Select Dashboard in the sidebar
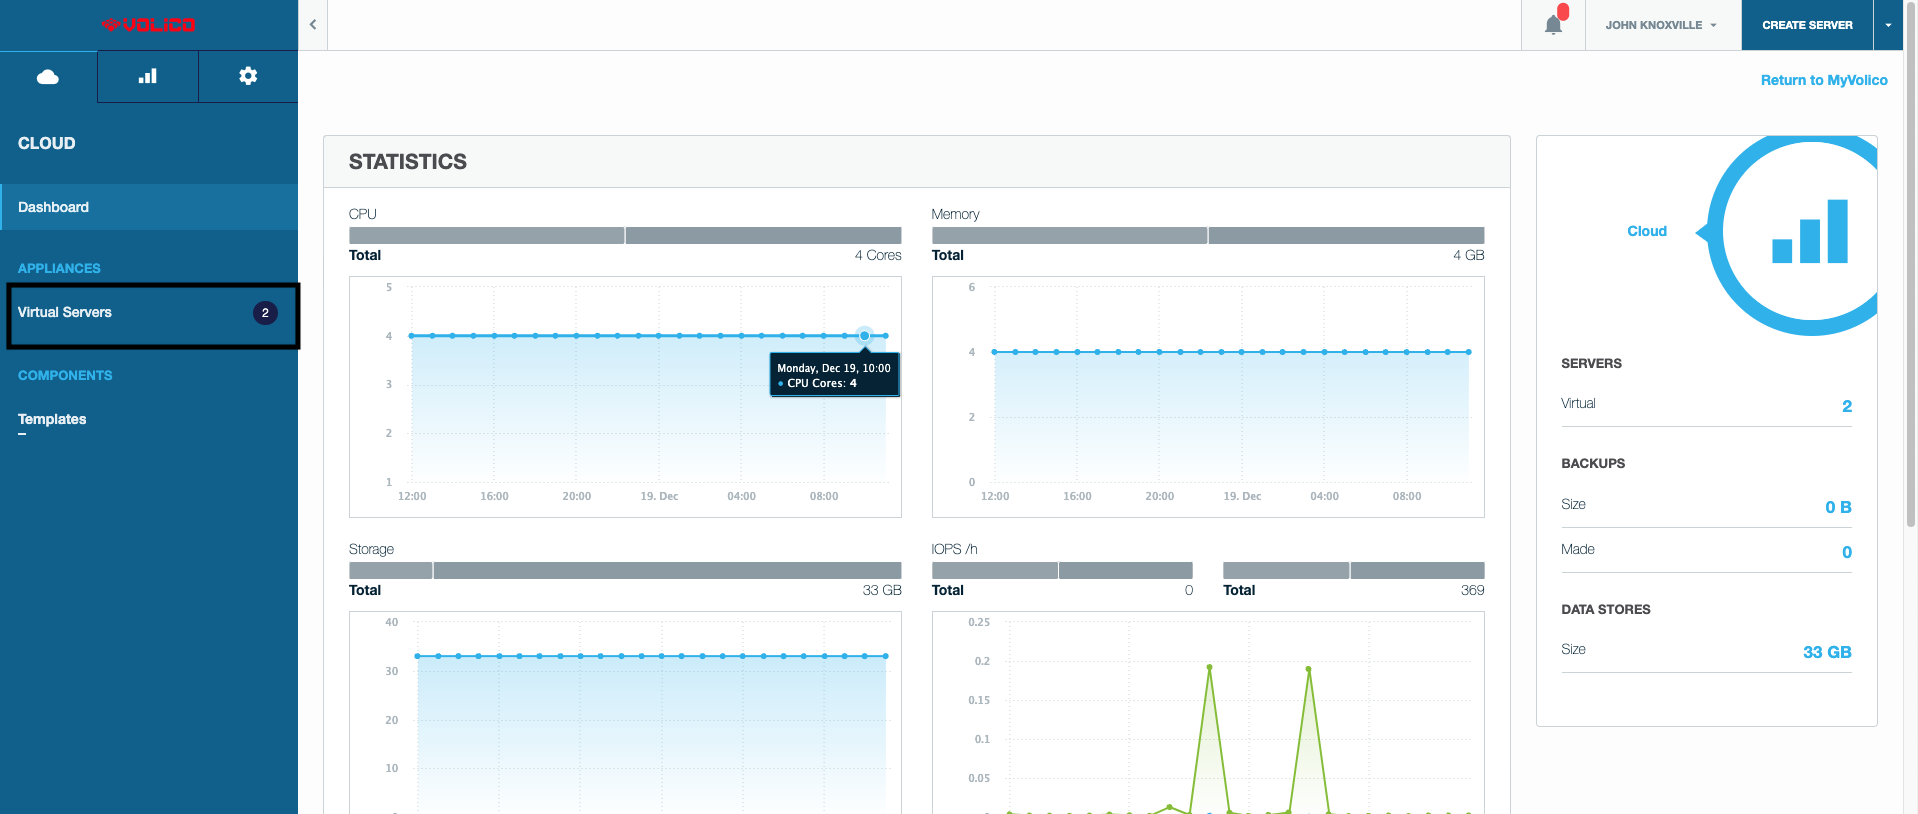 (x=54, y=207)
